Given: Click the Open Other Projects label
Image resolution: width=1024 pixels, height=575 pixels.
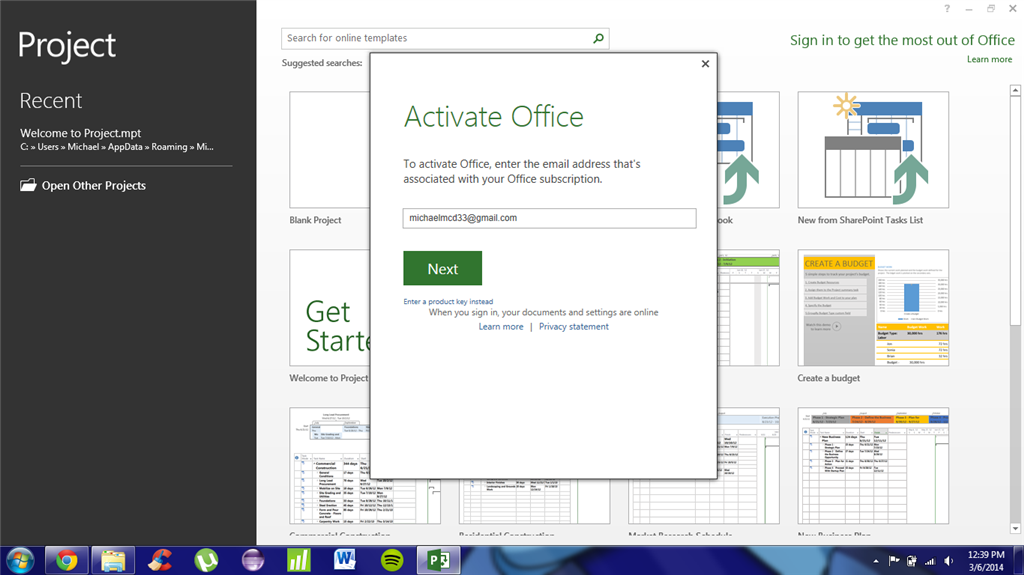Looking at the screenshot, I should pyautogui.click(x=94, y=186).
